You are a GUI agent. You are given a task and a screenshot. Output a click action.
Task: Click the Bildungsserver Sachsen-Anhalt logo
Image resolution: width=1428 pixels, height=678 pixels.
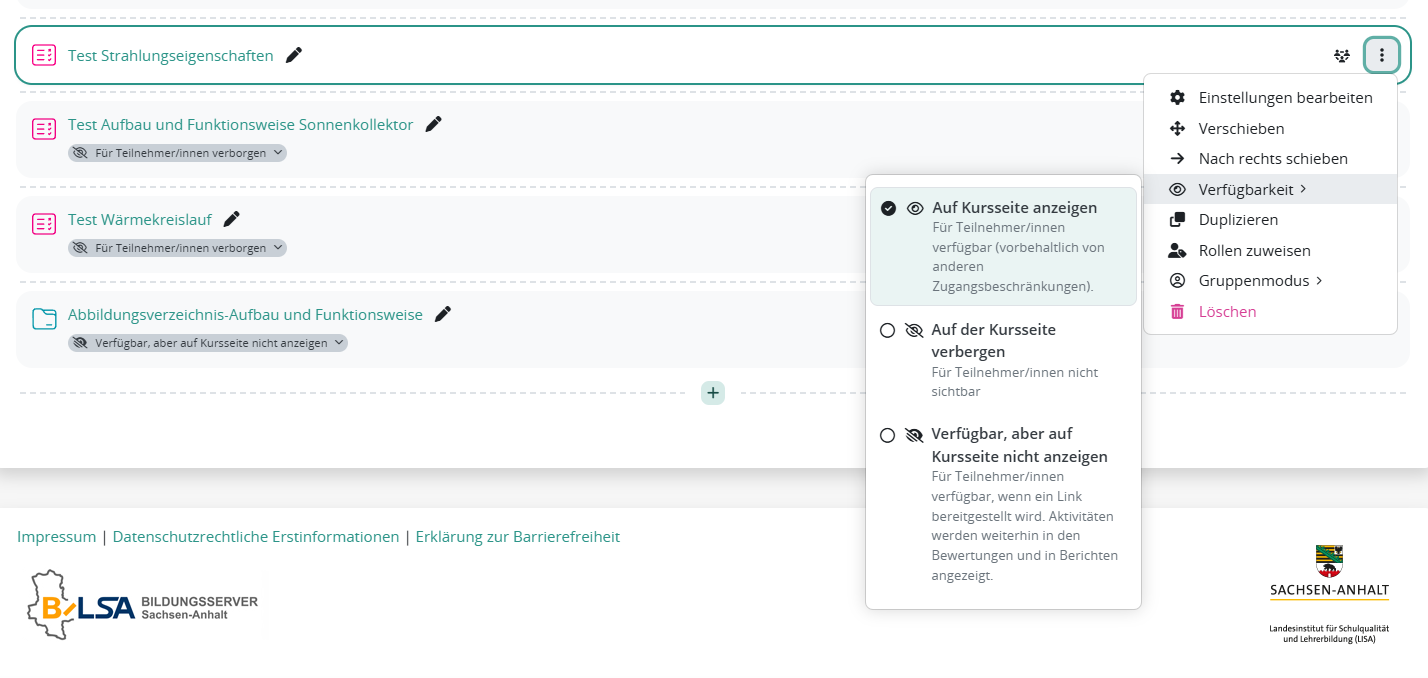click(x=142, y=605)
